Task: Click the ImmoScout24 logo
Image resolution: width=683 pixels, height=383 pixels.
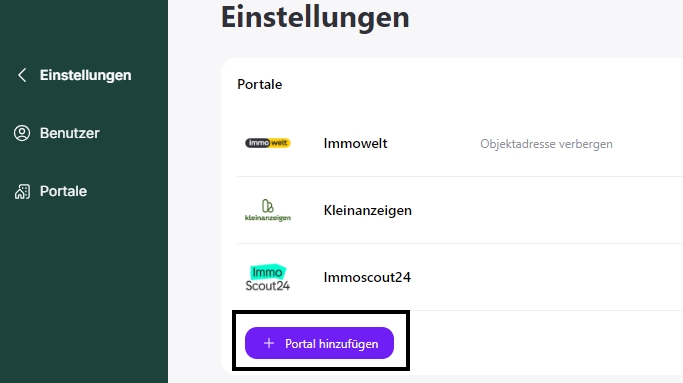Action: (x=267, y=278)
